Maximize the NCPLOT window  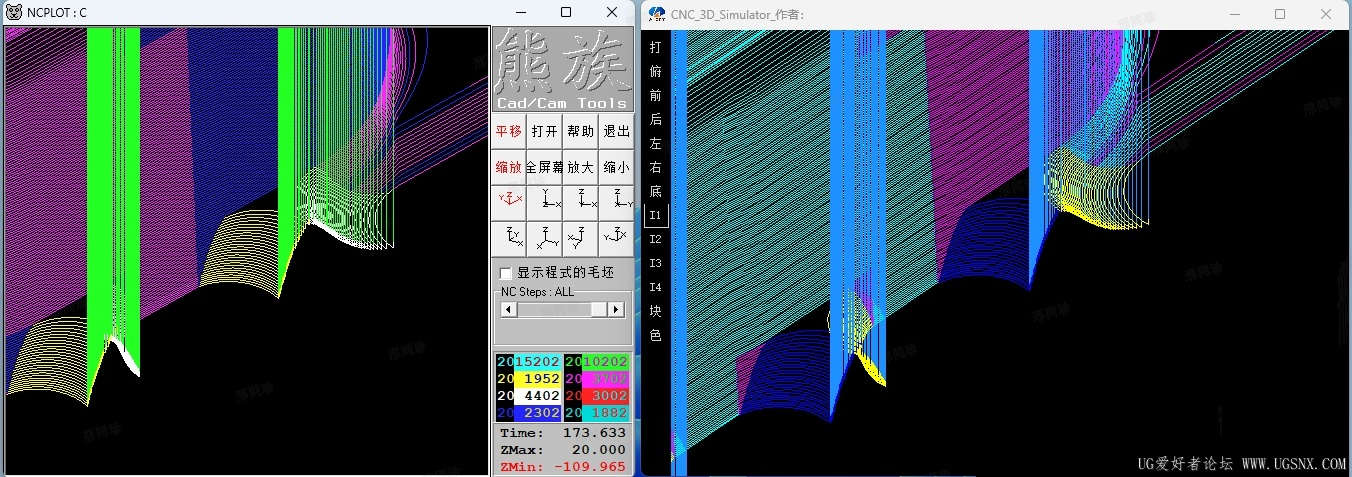click(x=565, y=12)
